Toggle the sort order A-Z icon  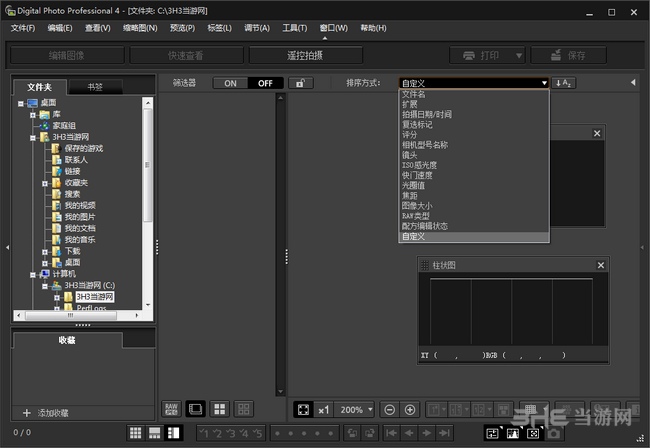[564, 83]
